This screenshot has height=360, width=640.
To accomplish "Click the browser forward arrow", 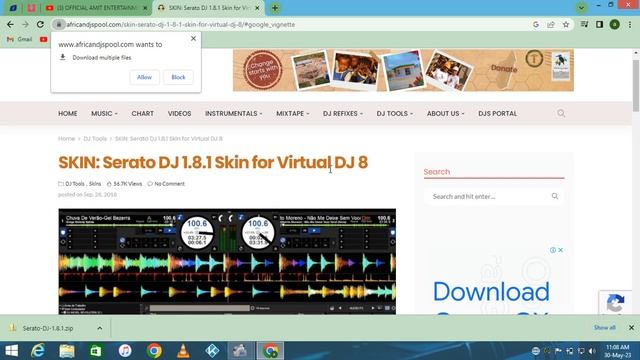I will tap(25, 24).
